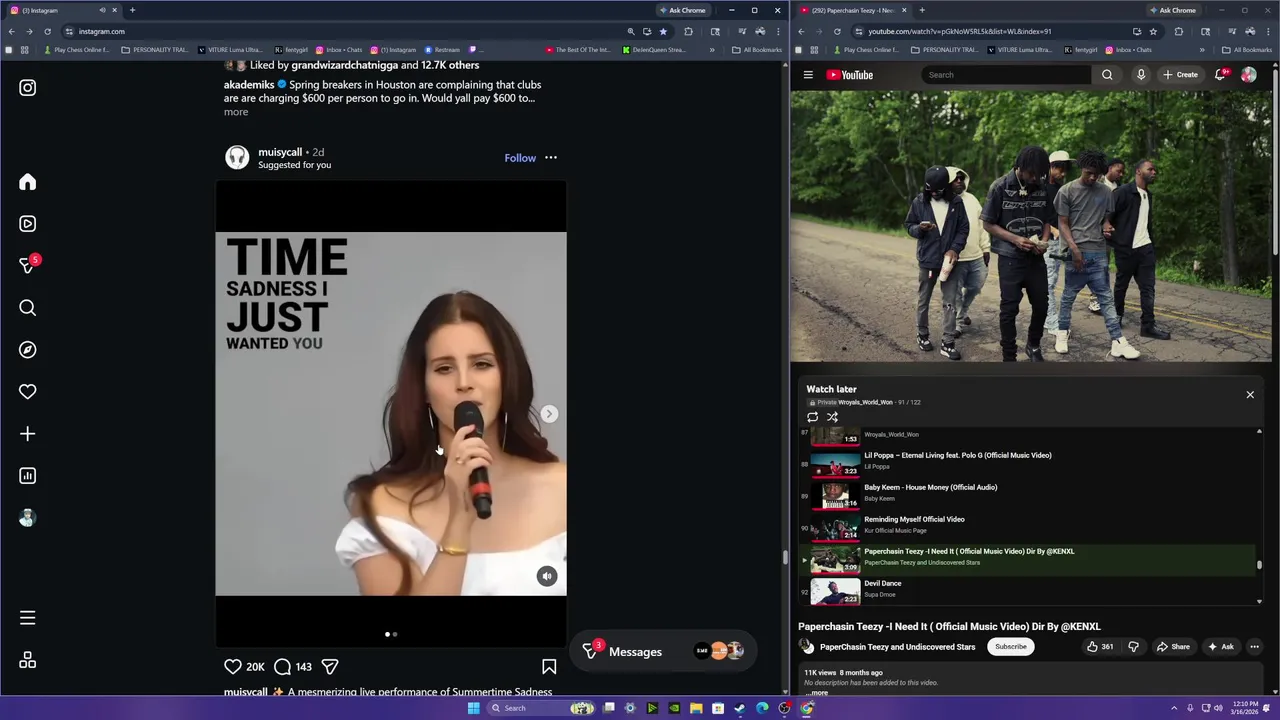Create new post with plus icon
The image size is (1280, 720).
pyautogui.click(x=27, y=434)
